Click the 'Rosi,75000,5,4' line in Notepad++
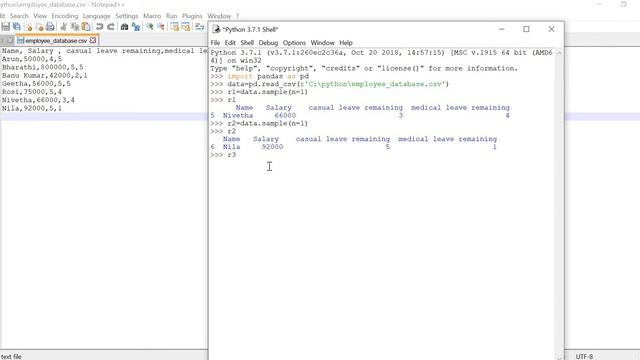The width and height of the screenshot is (640, 360). (x=32, y=92)
